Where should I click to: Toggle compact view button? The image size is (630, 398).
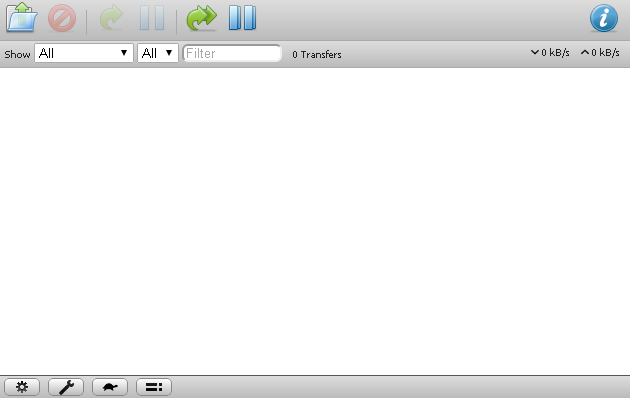pos(154,387)
